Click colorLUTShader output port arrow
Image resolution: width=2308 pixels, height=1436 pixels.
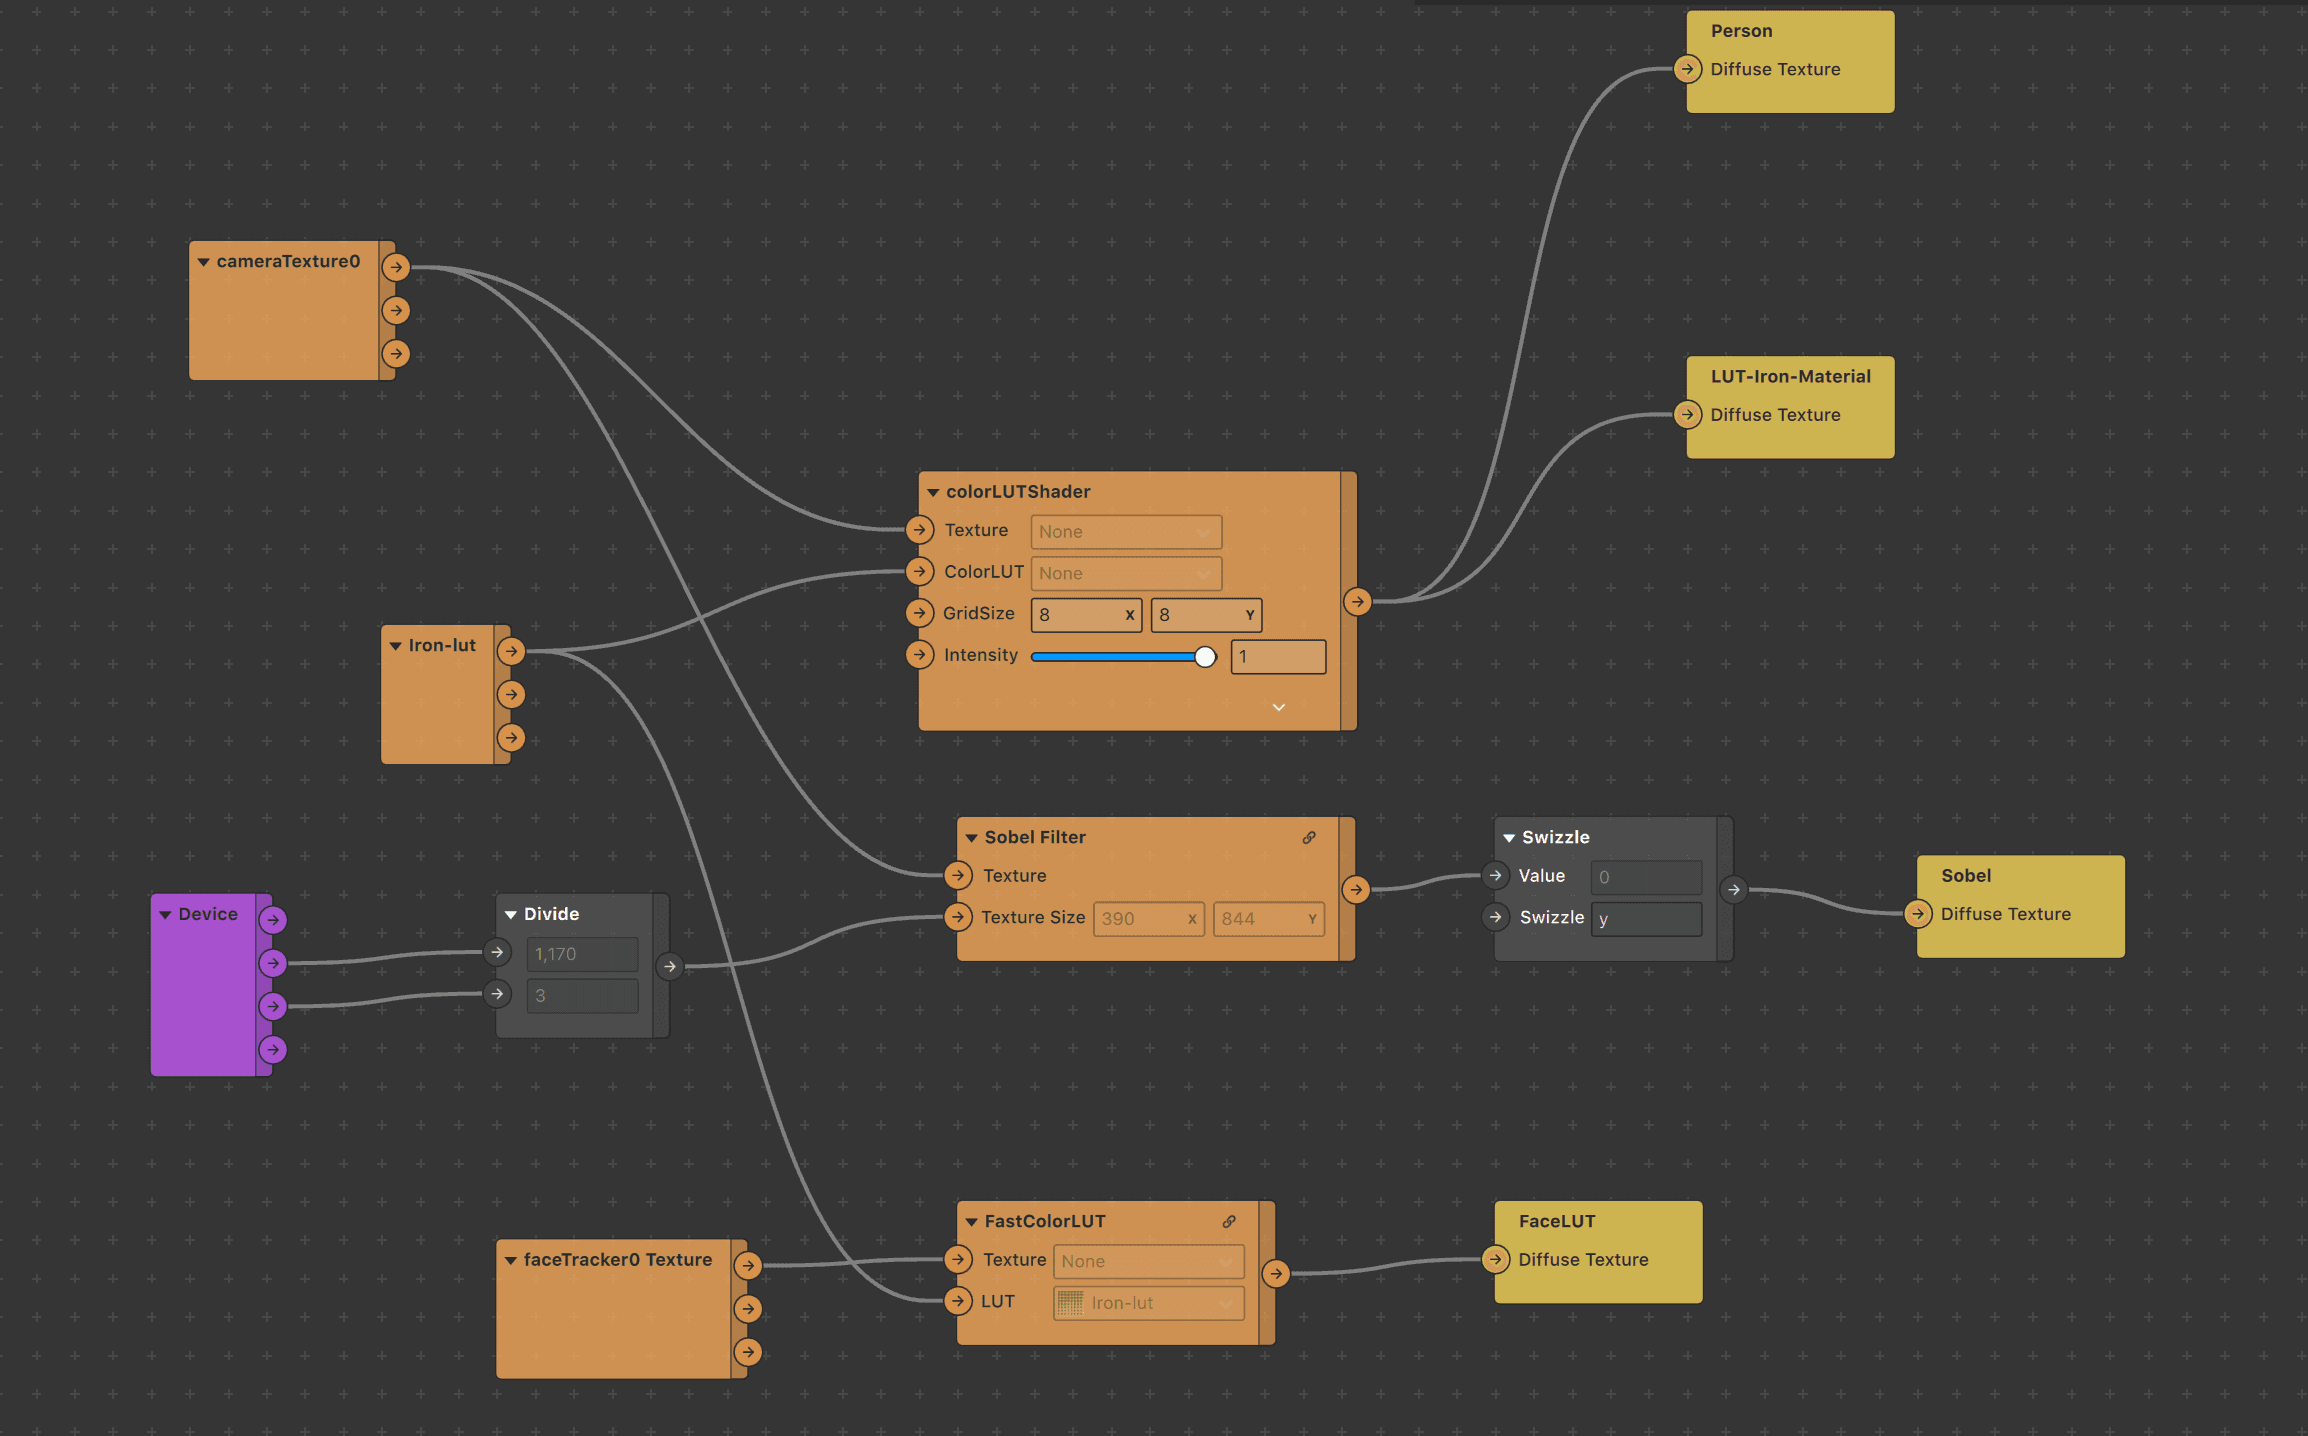1357,602
